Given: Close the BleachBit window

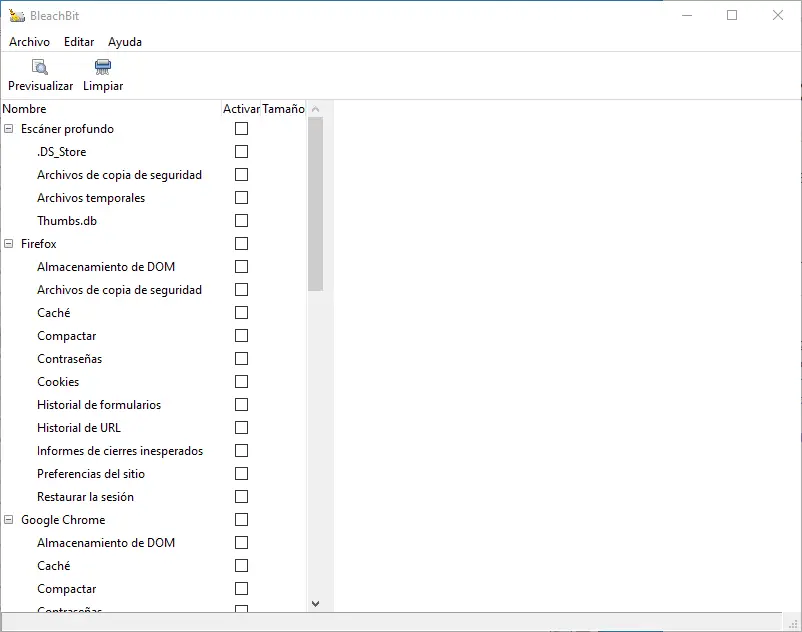Looking at the screenshot, I should [x=777, y=15].
